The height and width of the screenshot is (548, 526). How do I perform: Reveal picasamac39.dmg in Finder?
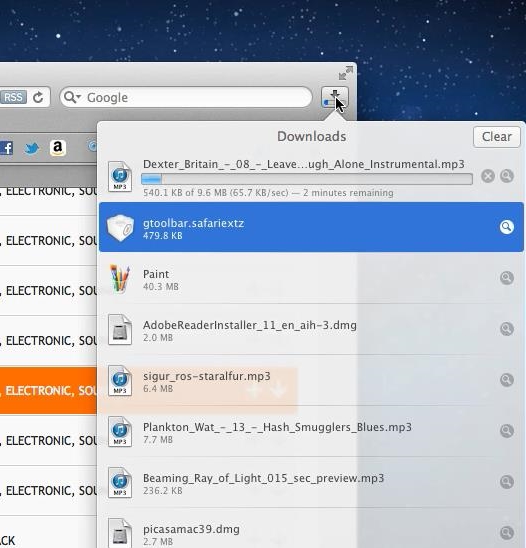(506, 533)
